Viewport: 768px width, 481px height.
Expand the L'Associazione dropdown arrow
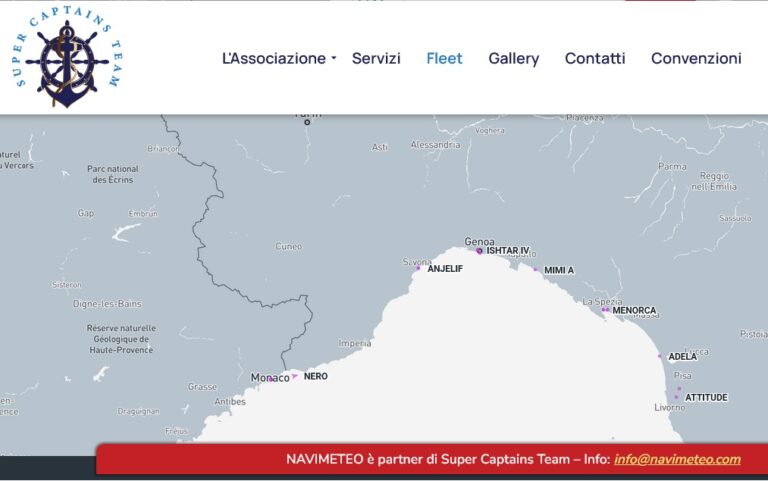pyautogui.click(x=334, y=58)
